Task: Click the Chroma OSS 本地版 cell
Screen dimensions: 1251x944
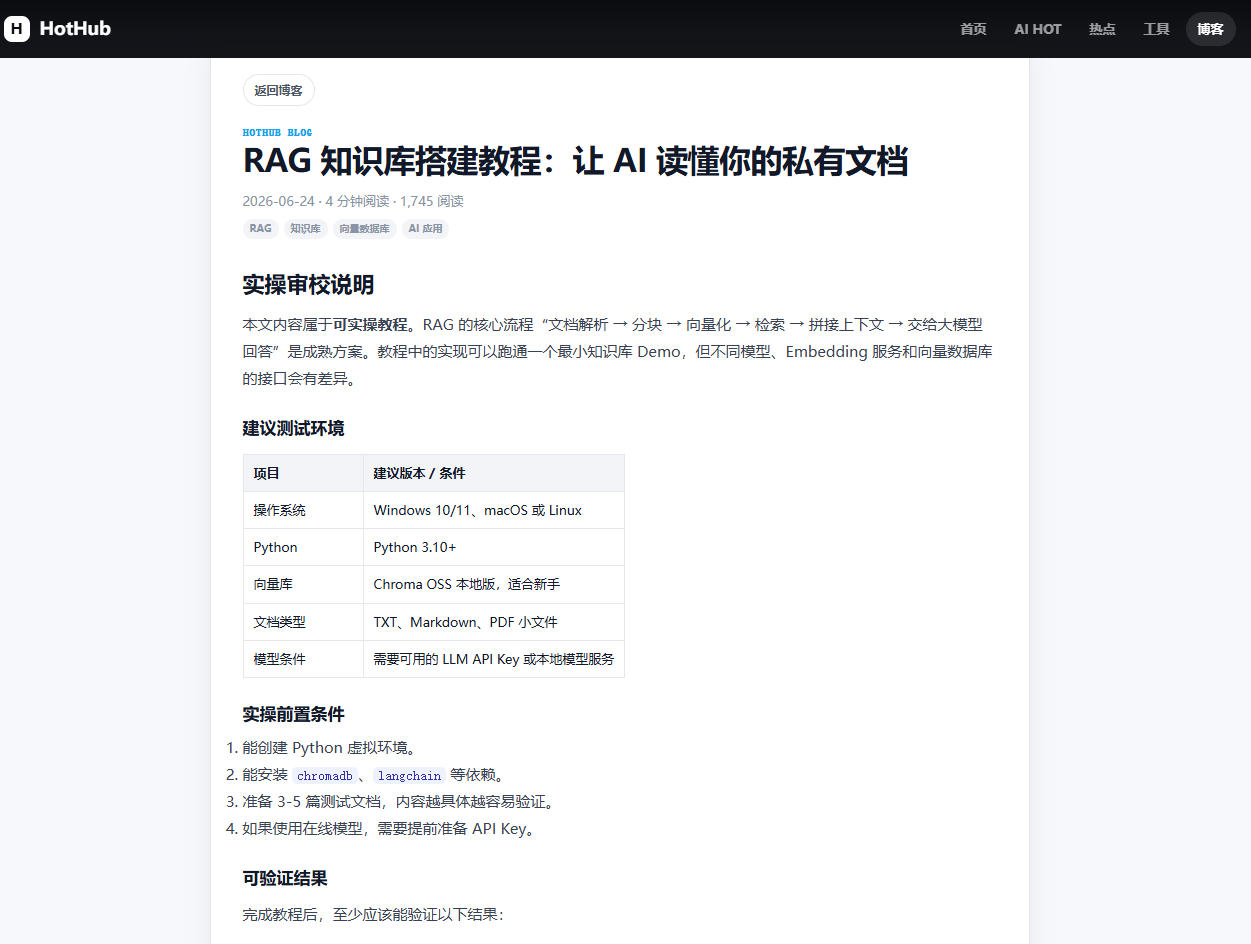Action: [494, 584]
